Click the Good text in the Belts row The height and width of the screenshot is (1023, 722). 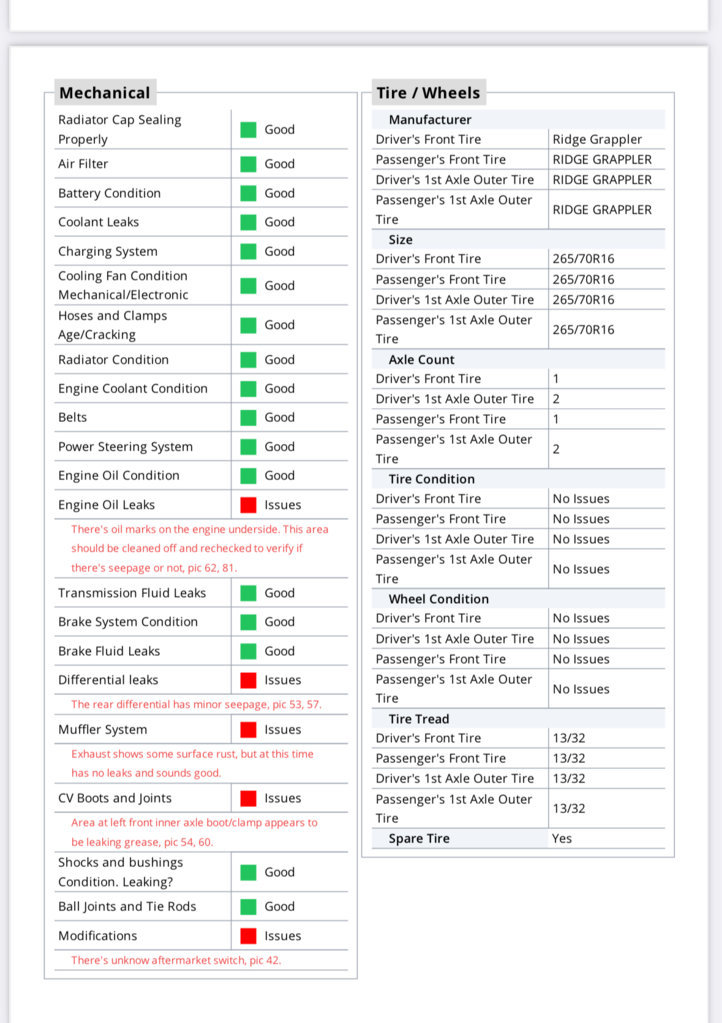[279, 417]
